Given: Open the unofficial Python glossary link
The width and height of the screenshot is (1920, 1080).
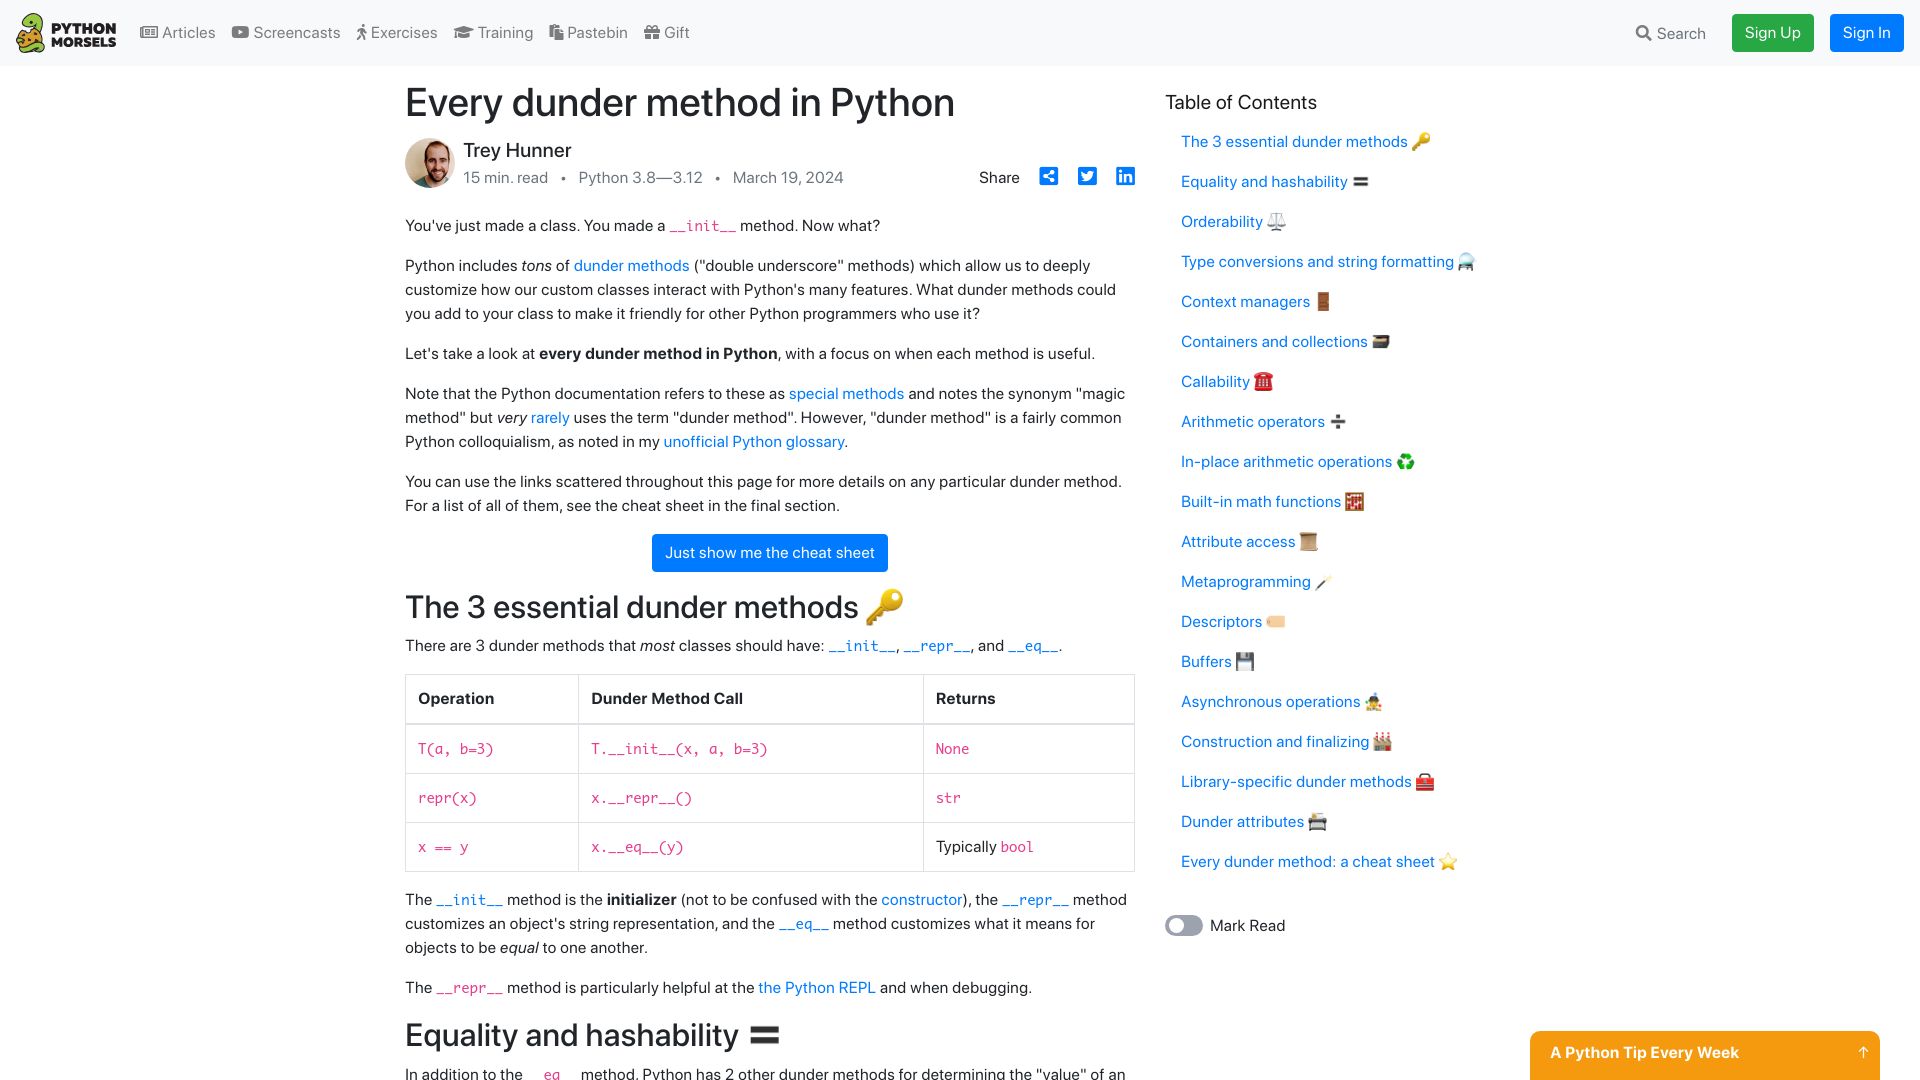Looking at the screenshot, I should 754,442.
